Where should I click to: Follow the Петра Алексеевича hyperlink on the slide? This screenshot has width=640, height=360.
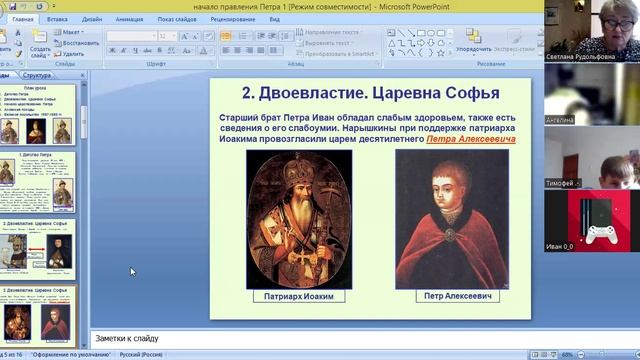pyautogui.click(x=471, y=139)
